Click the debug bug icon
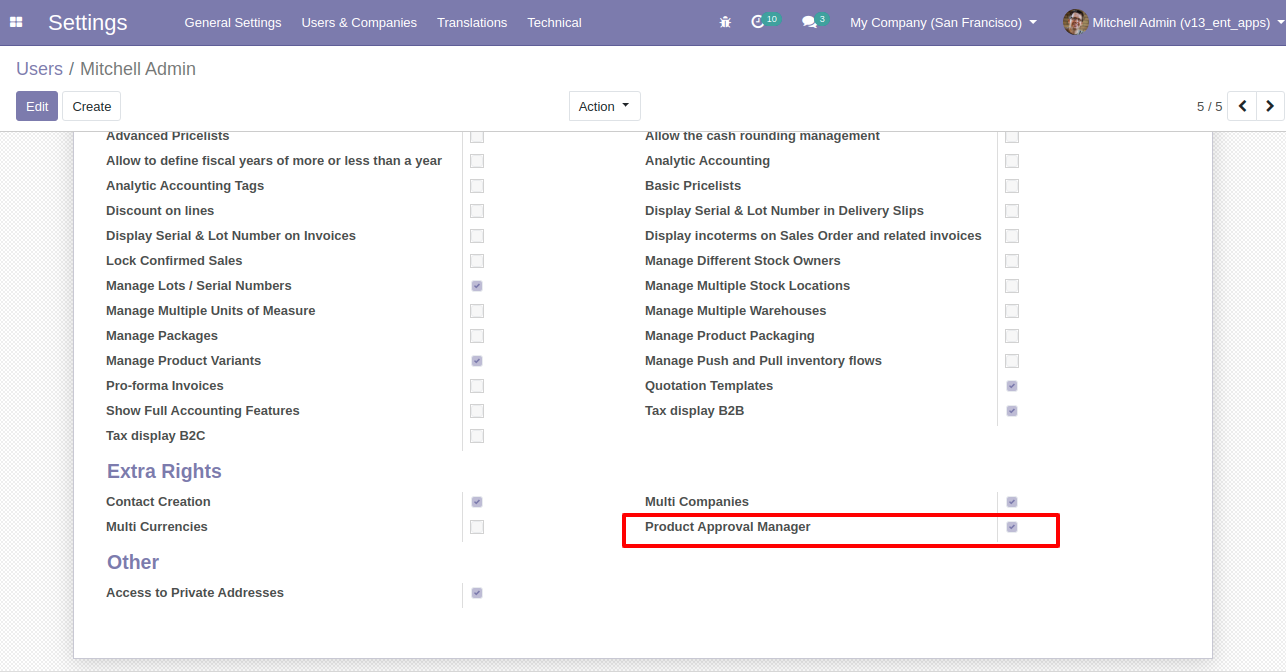 [x=725, y=22]
